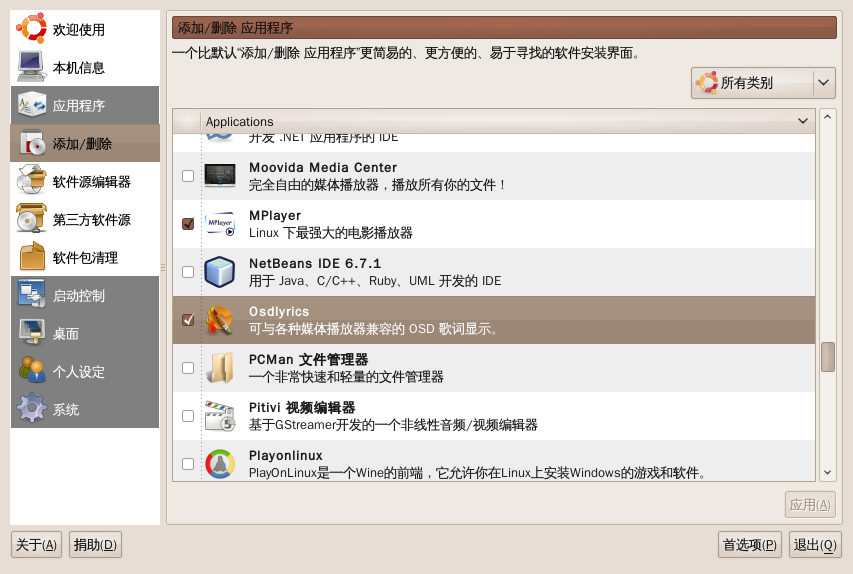Open the 软件包清理 entry

[85, 257]
